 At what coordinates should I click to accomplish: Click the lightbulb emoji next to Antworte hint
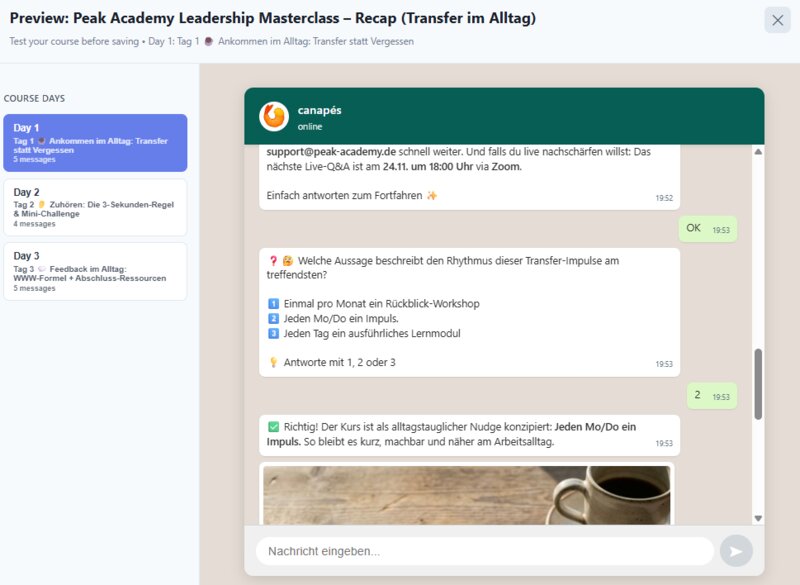tap(273, 362)
